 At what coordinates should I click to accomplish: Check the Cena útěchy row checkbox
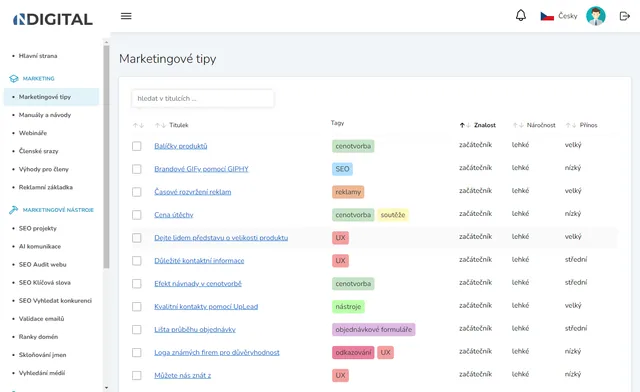tap(137, 215)
